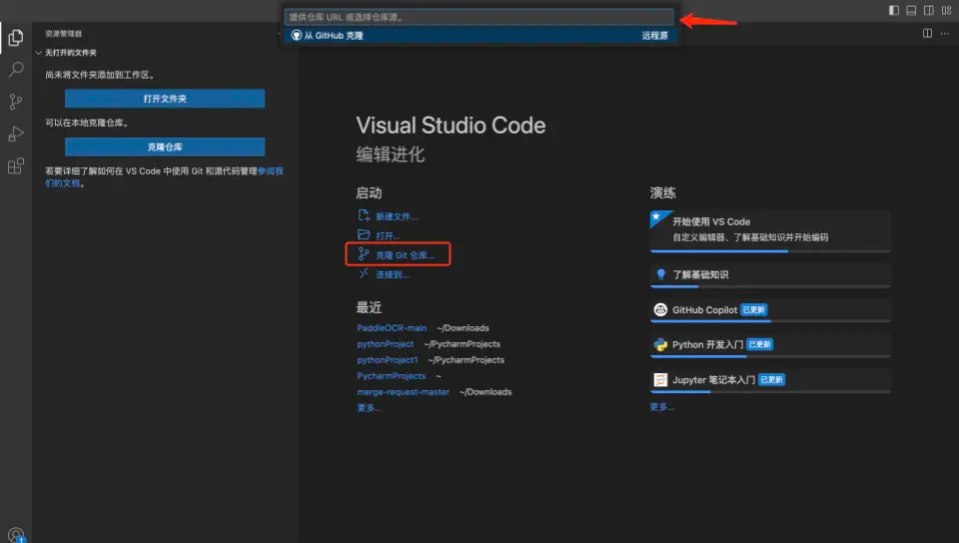Open 了解基础知识 walkthrough

(x=770, y=275)
